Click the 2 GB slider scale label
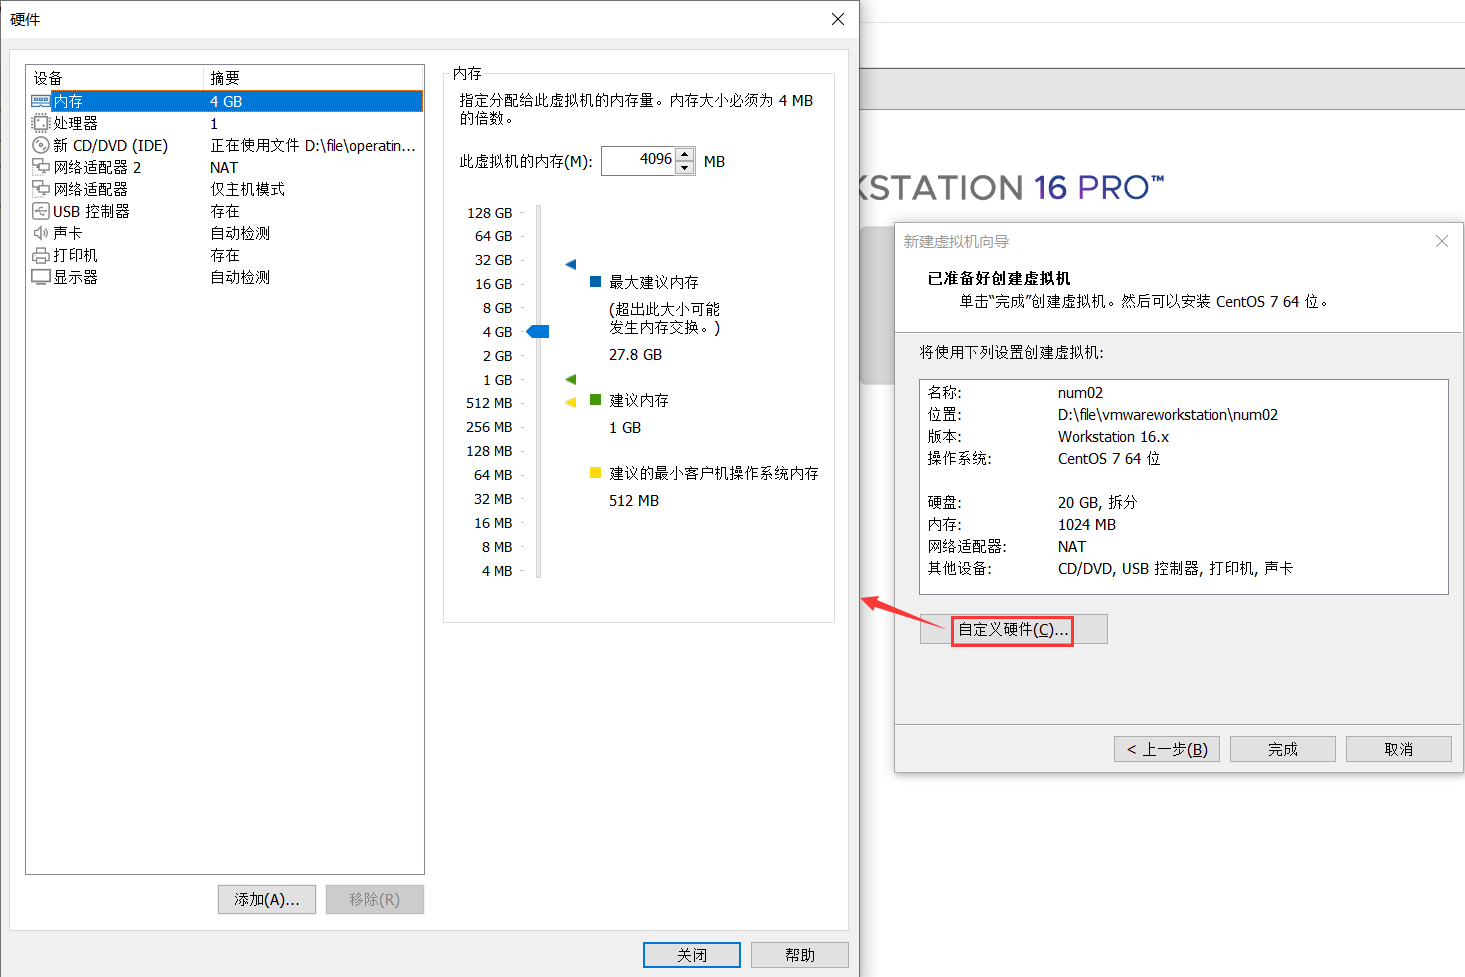This screenshot has height=977, width=1465. (498, 356)
